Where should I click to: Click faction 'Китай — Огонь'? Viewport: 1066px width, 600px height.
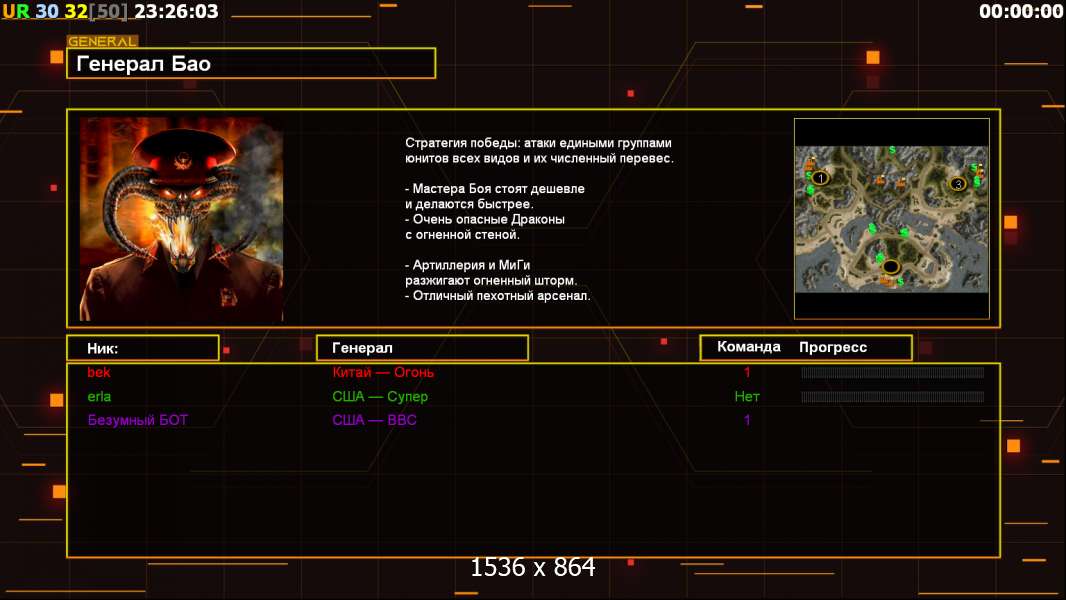383,372
